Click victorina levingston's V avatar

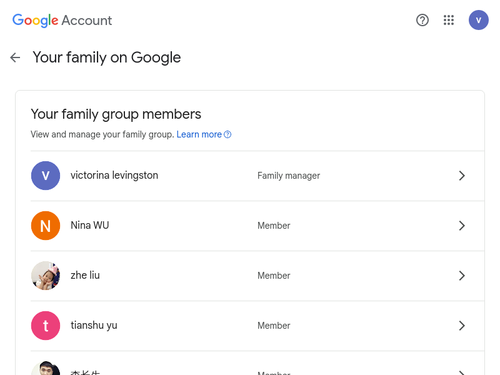tap(46, 176)
